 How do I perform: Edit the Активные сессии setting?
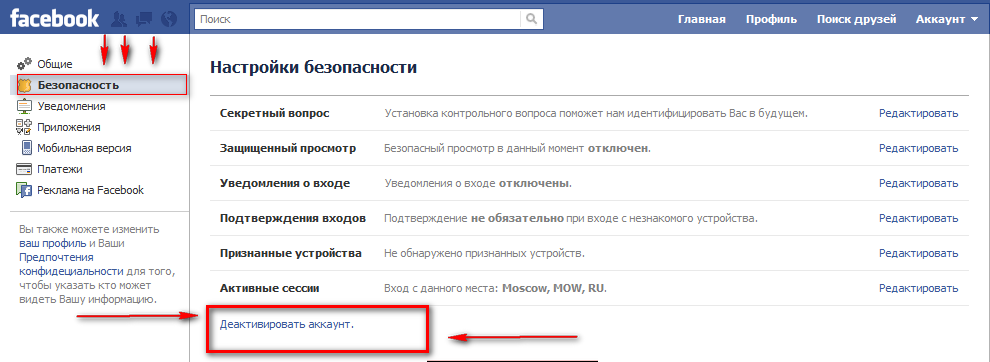[x=919, y=288]
